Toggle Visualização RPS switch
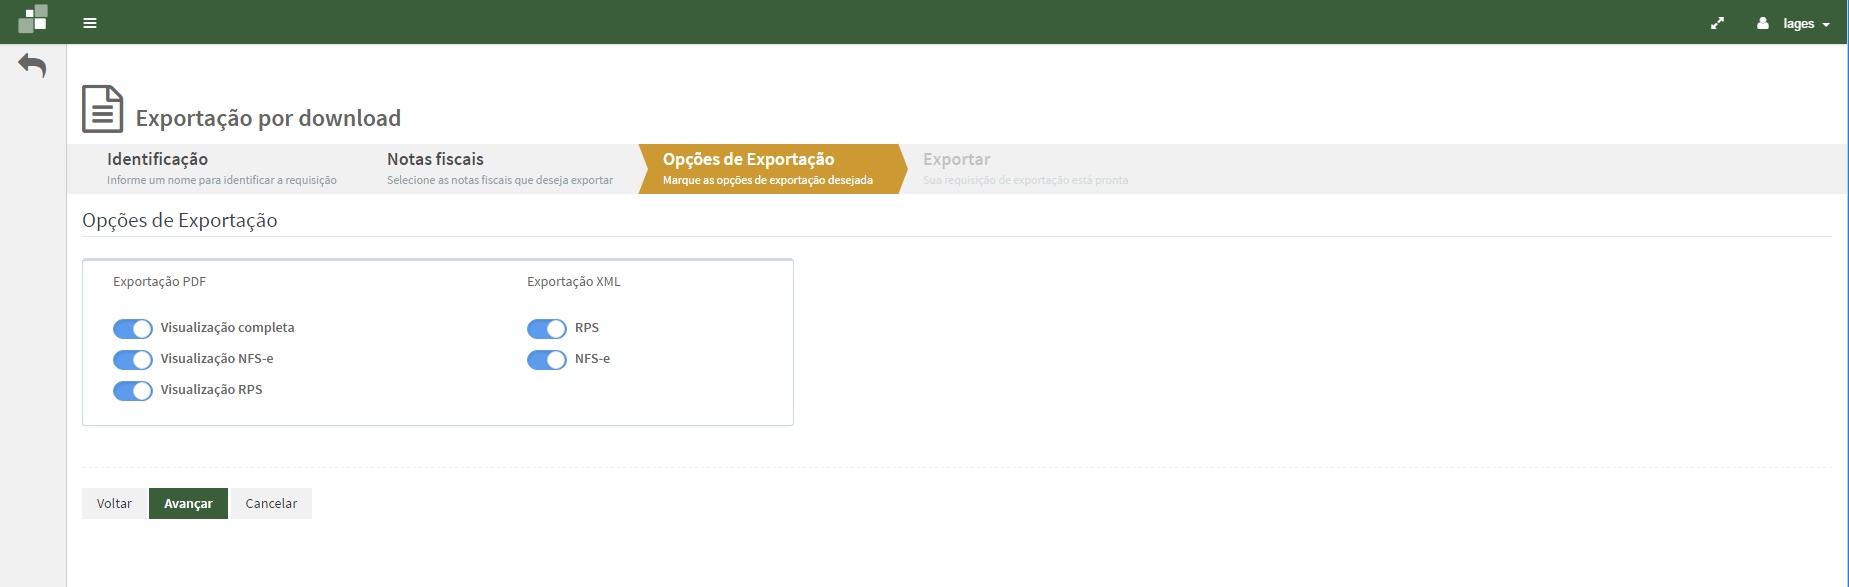 pos(132,391)
